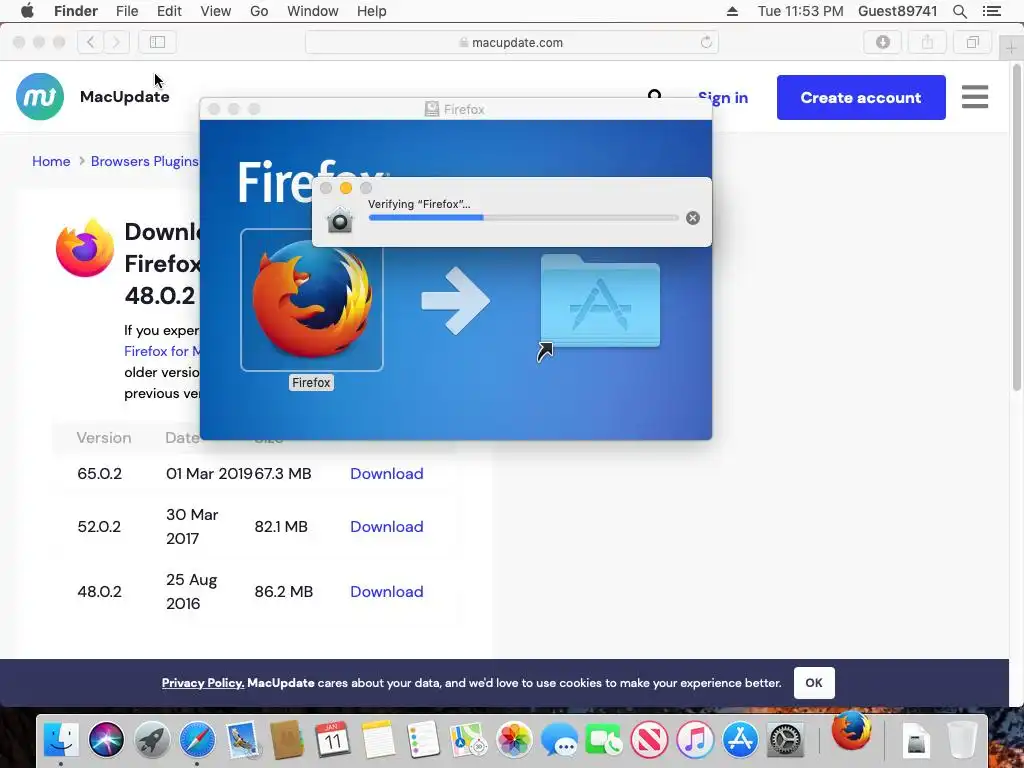Screen dimensions: 1024x768
Task: Open the disk image file in Dock
Action: tap(917, 740)
